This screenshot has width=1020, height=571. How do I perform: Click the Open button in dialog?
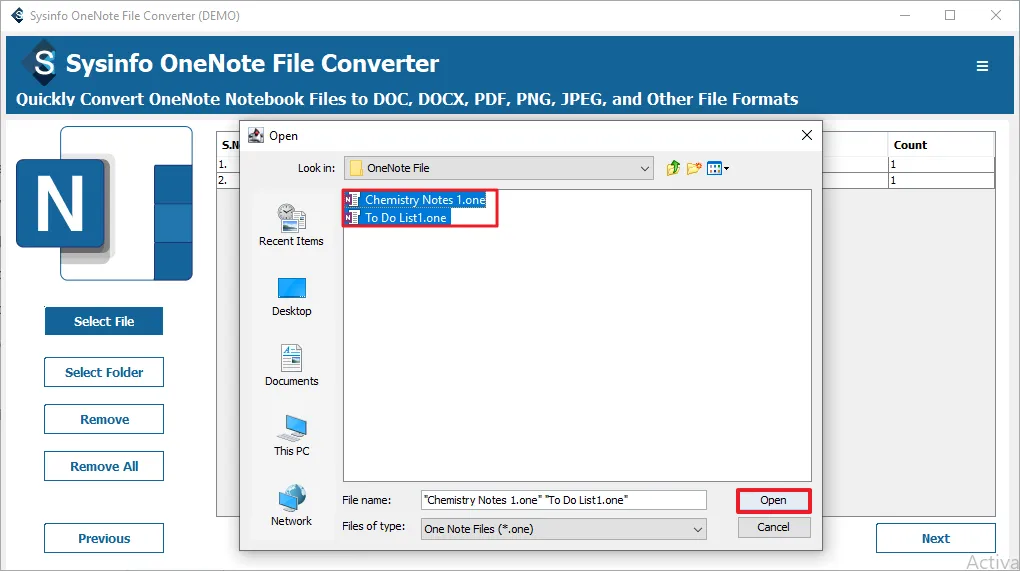click(x=773, y=500)
